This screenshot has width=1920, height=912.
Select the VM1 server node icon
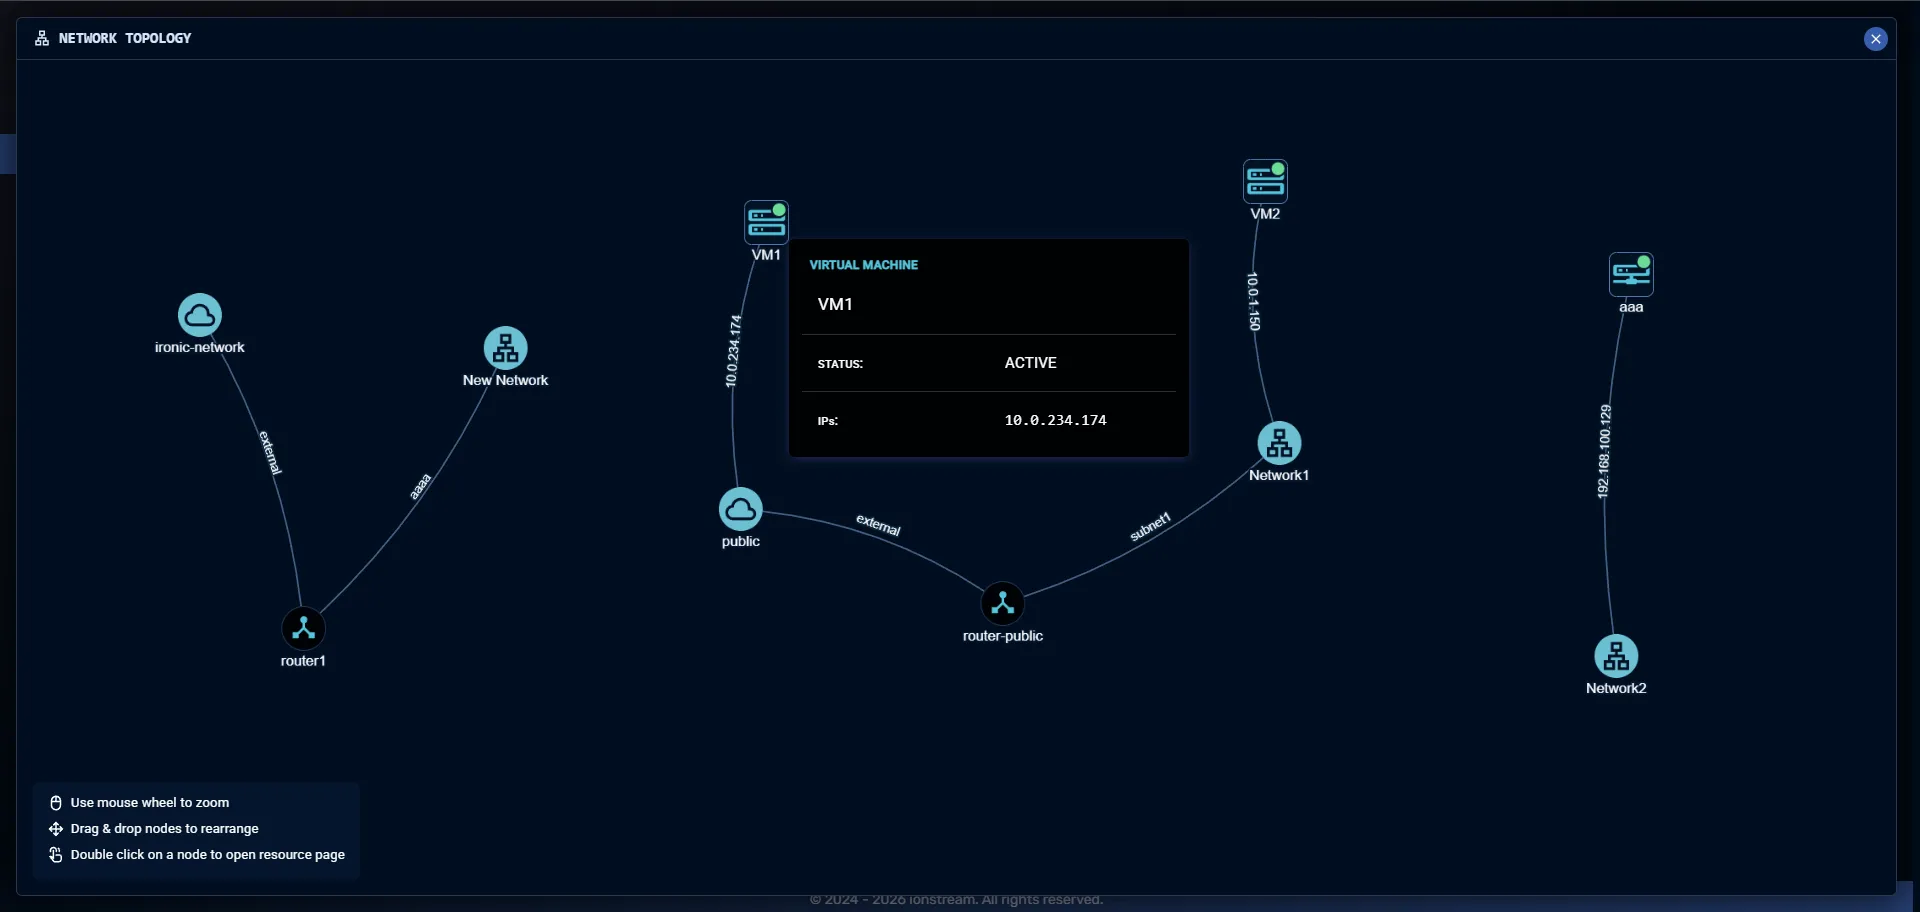[766, 222]
